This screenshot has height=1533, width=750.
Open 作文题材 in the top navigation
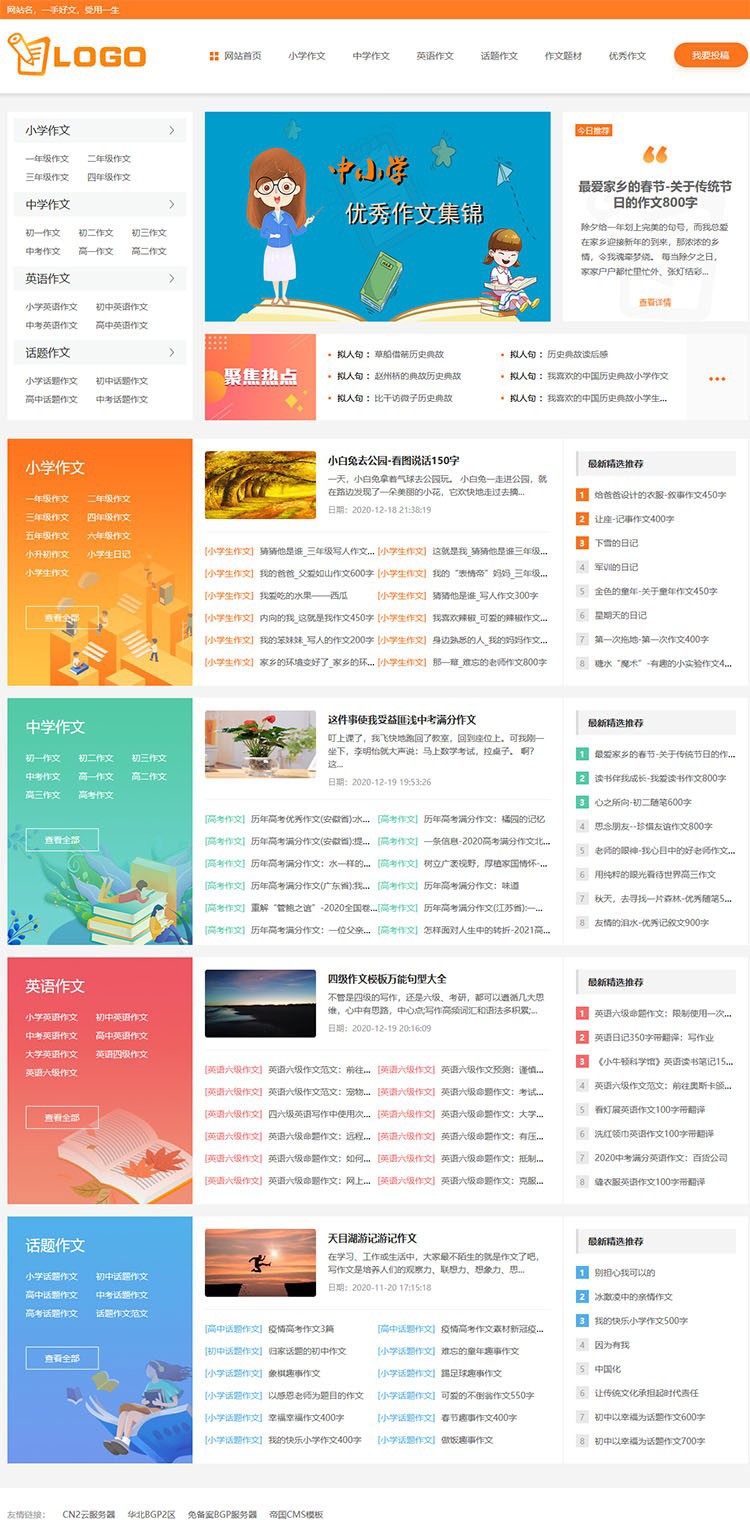[x=563, y=56]
